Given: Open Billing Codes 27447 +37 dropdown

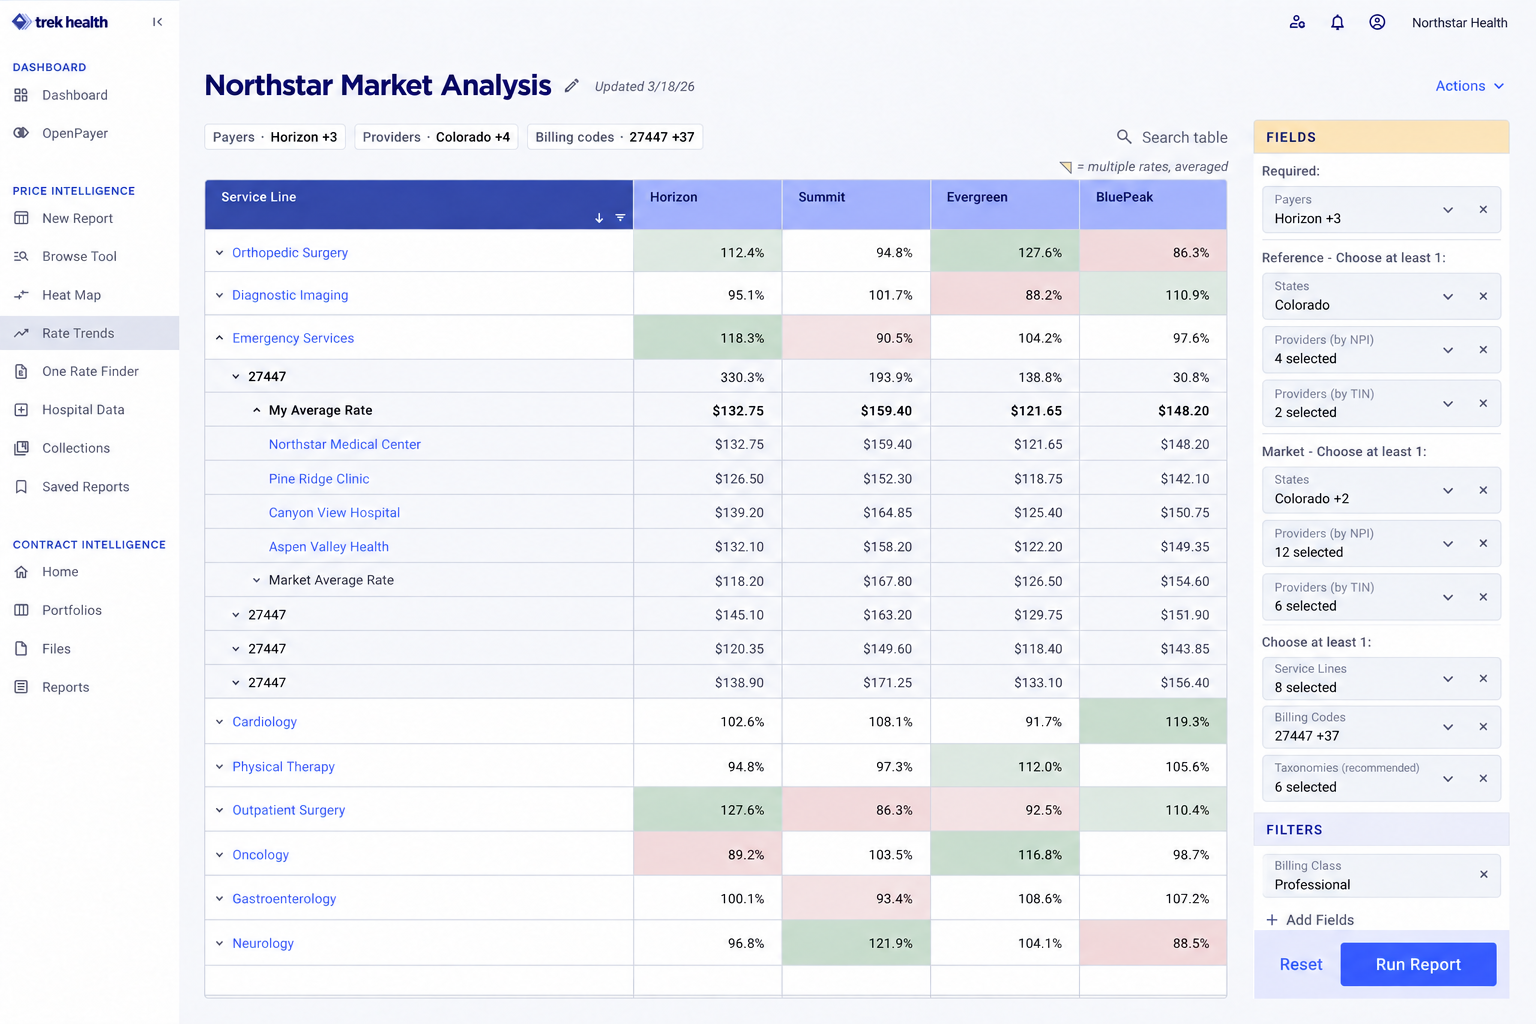Looking at the screenshot, I should click(x=1447, y=727).
